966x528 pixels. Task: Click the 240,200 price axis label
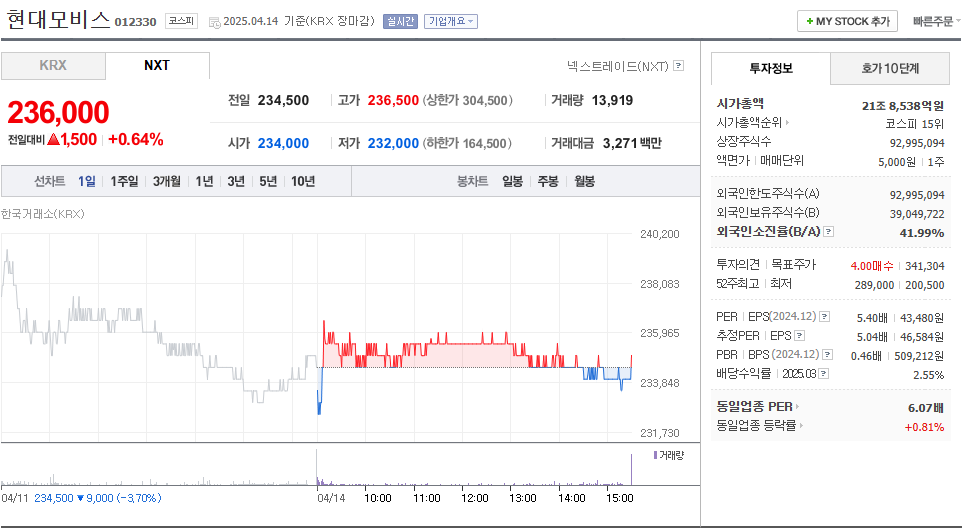(x=660, y=234)
